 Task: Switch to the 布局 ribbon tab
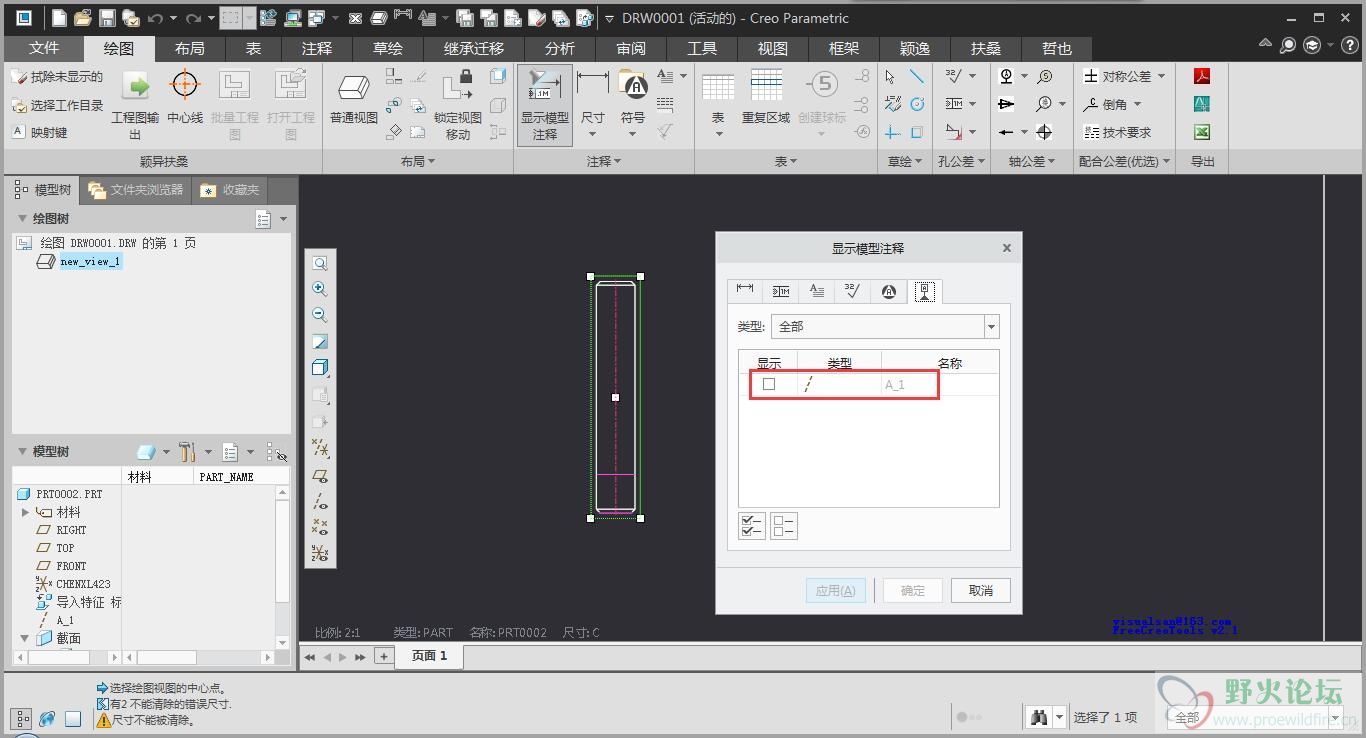tap(190, 48)
